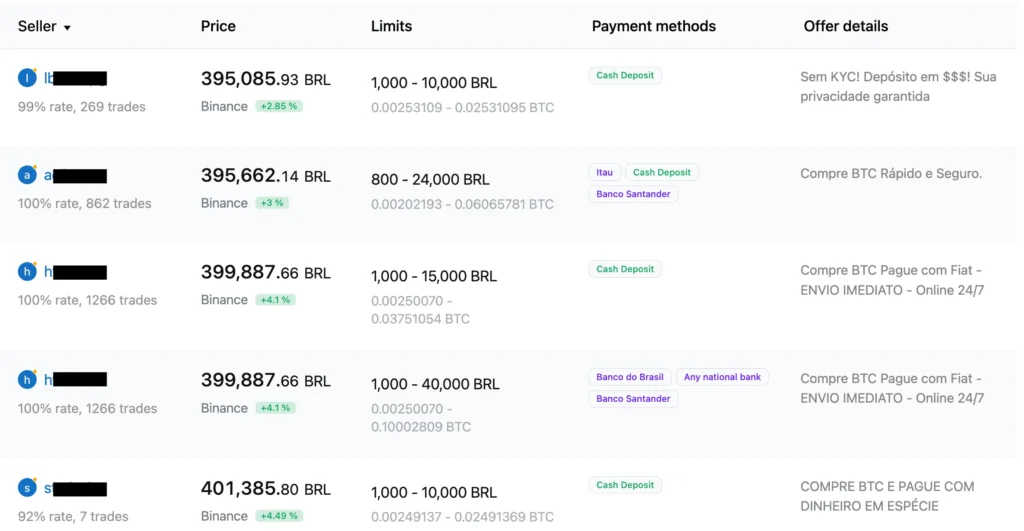Select the 800 - 24,000 BRL limit
This screenshot has width=1024, height=531.
(430, 180)
